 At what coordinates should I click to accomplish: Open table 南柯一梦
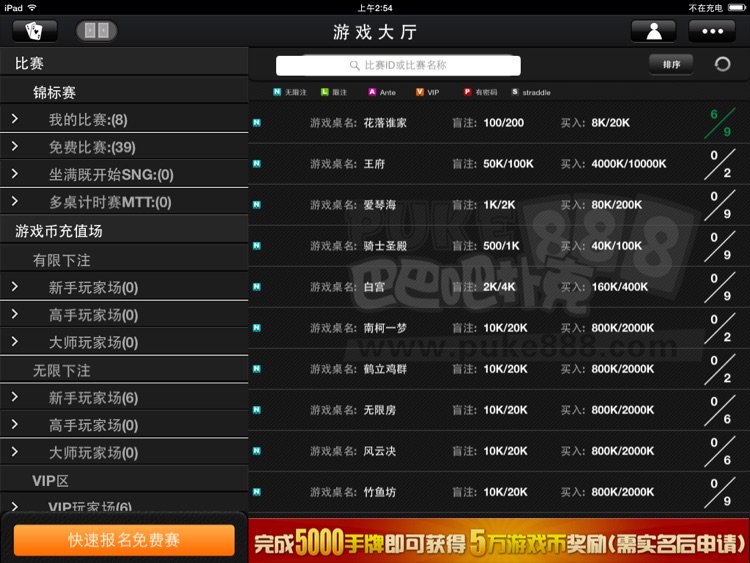499,328
